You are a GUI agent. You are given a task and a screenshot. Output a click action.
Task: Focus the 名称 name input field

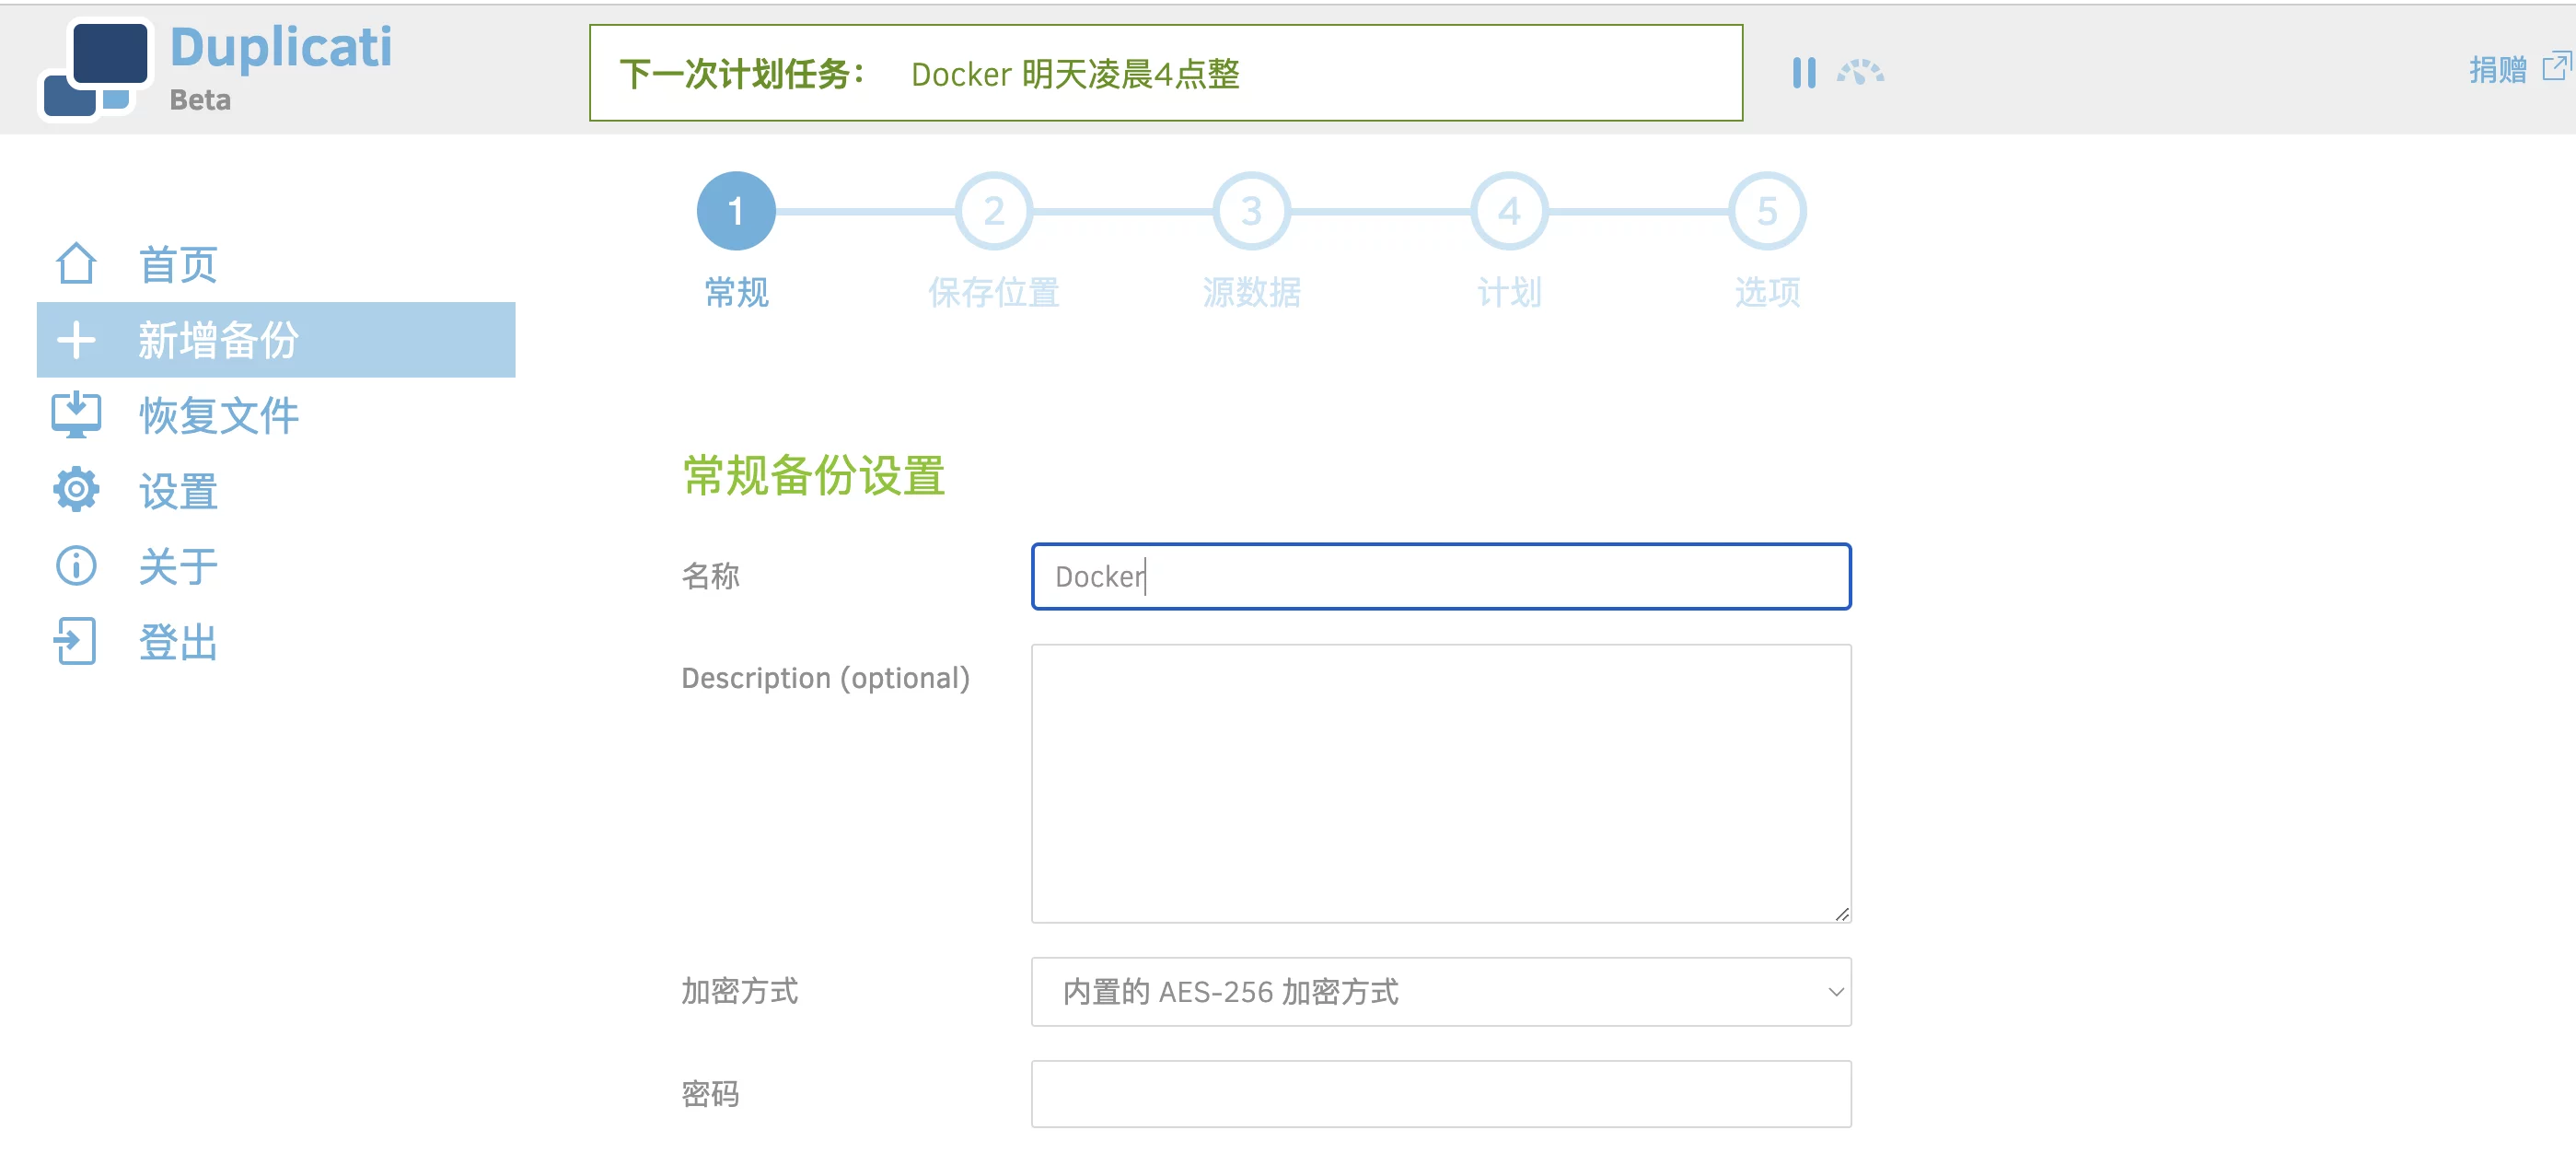1440,576
